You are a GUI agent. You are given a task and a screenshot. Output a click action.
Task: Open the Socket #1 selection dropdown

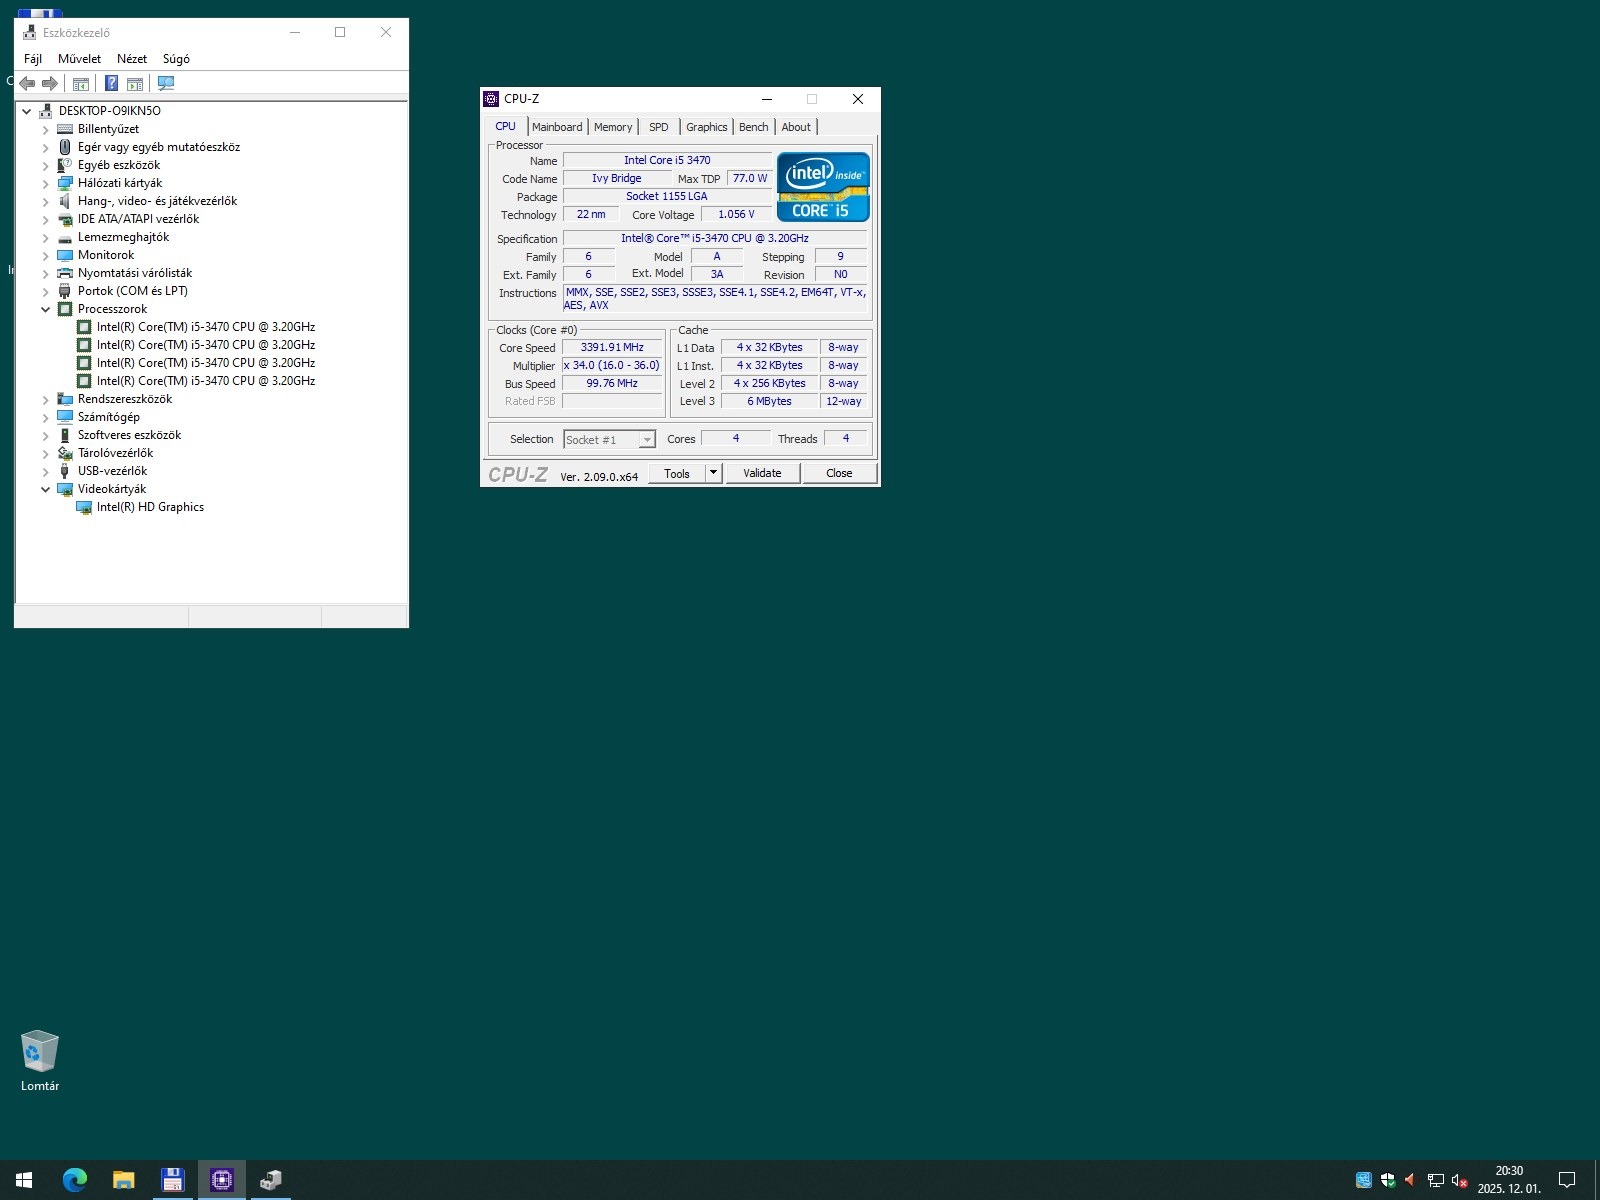(647, 440)
